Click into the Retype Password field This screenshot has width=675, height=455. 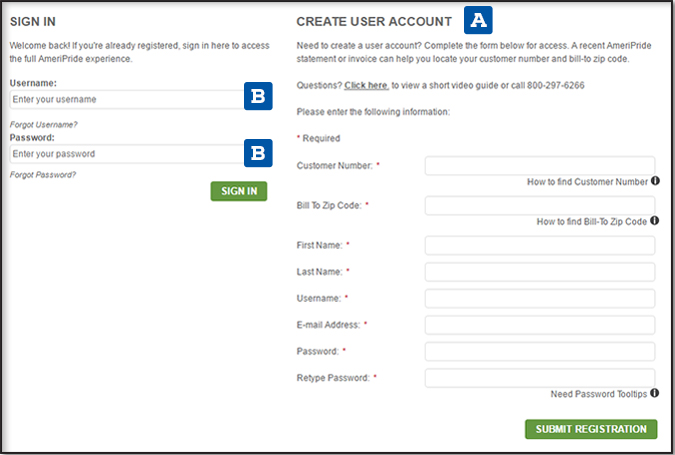pos(539,378)
